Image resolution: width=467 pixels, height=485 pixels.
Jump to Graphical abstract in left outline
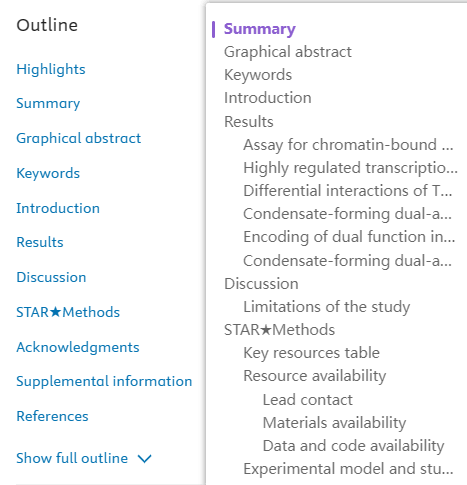(79, 138)
